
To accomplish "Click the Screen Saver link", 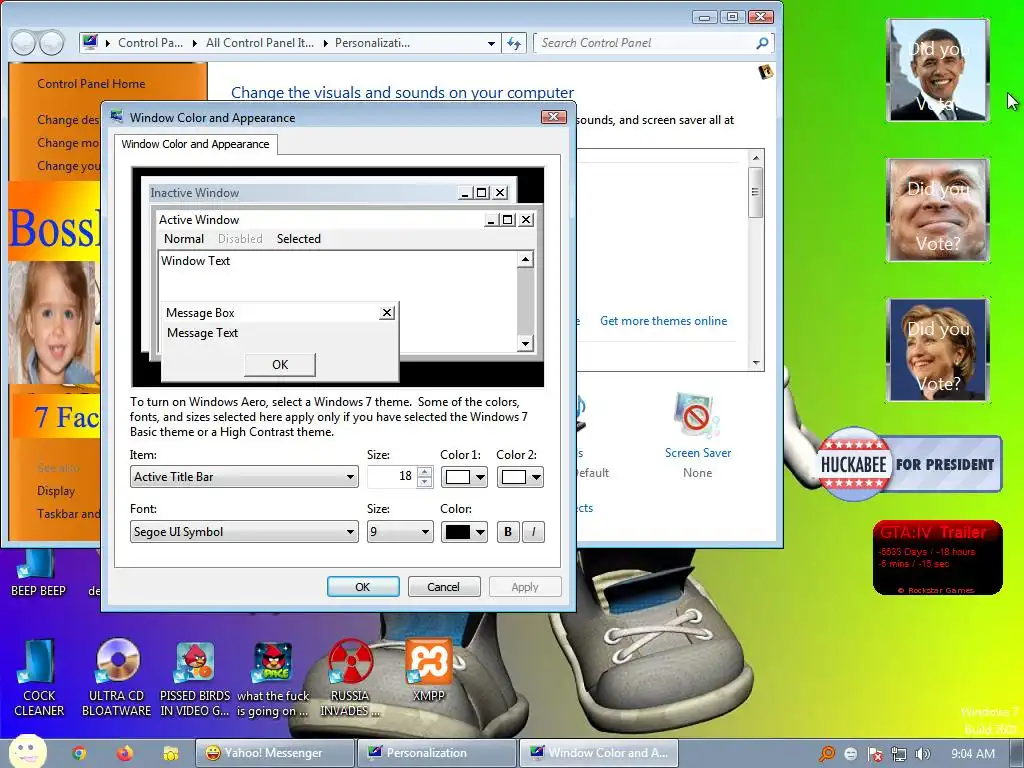I will click(x=697, y=453).
